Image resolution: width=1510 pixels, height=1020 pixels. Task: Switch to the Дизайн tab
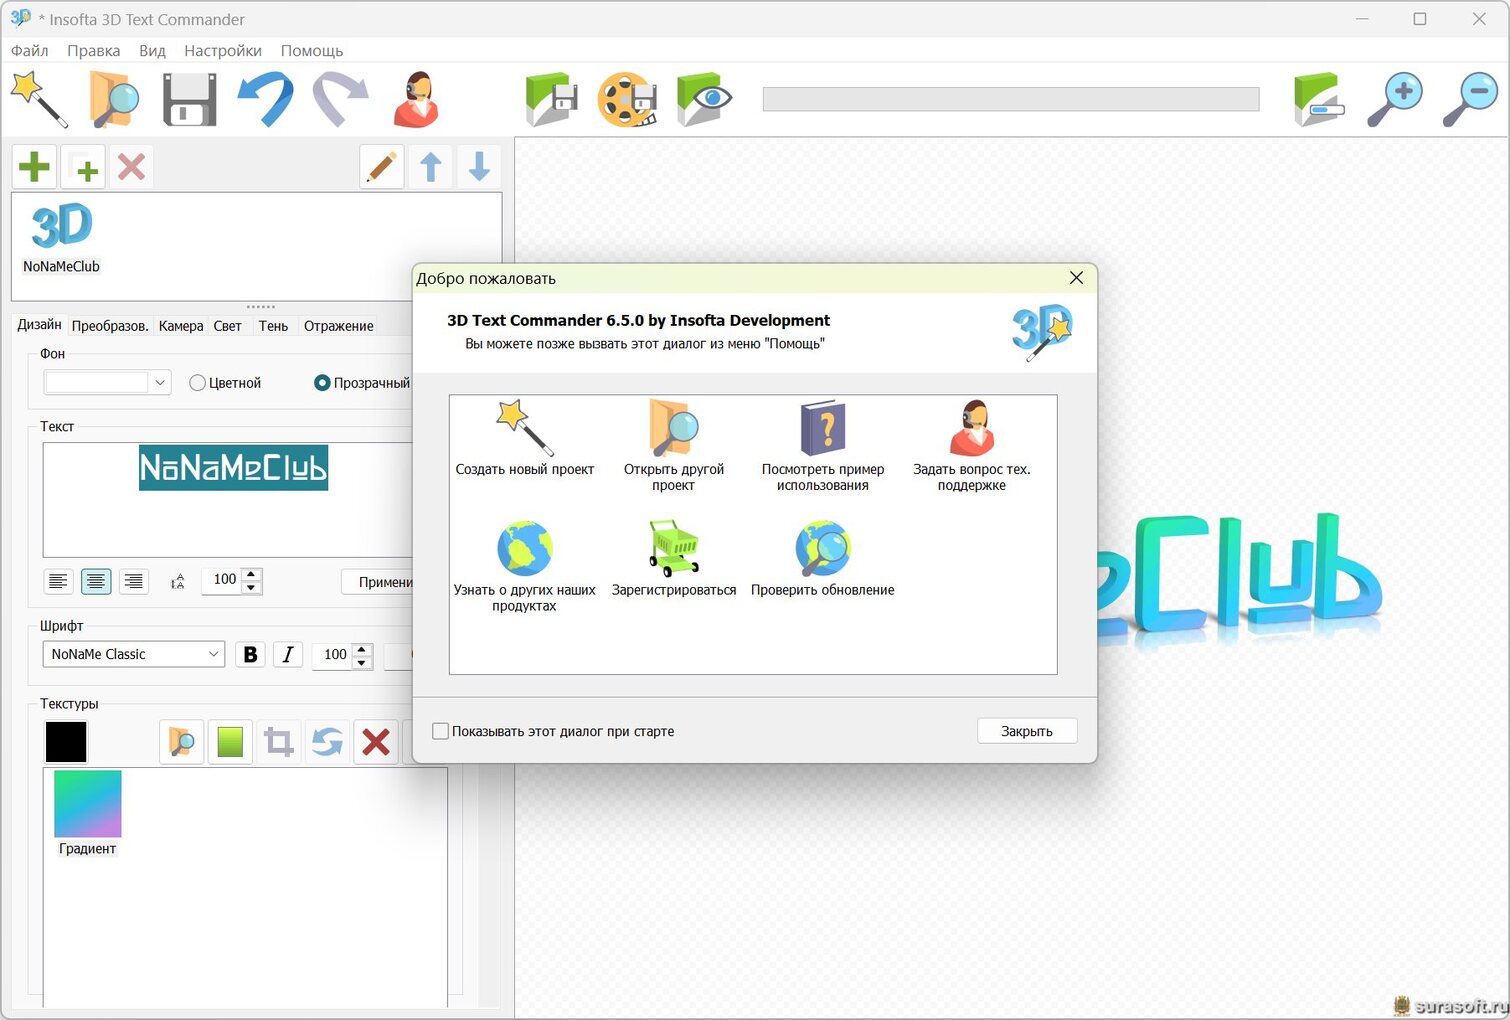(39, 325)
